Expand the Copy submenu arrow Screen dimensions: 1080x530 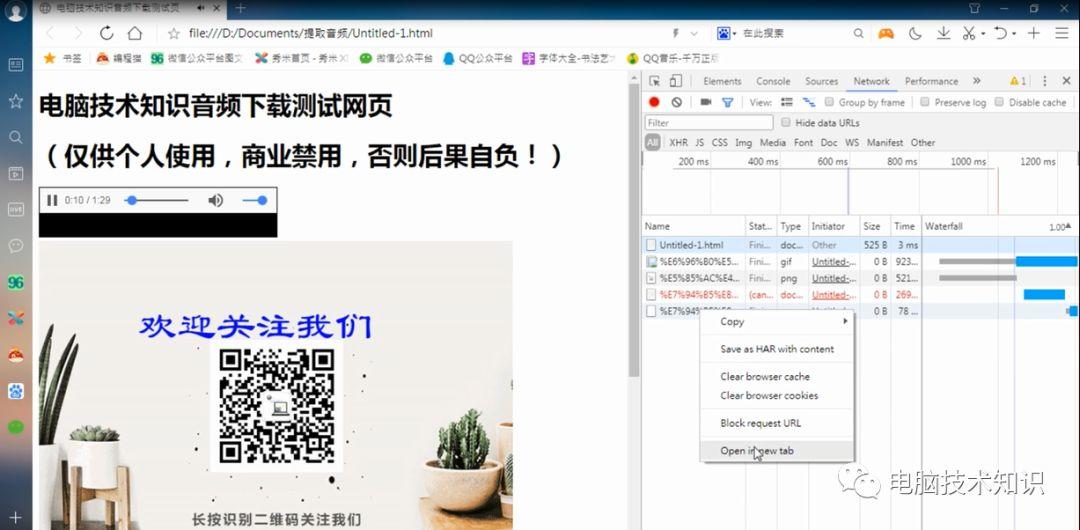point(845,321)
